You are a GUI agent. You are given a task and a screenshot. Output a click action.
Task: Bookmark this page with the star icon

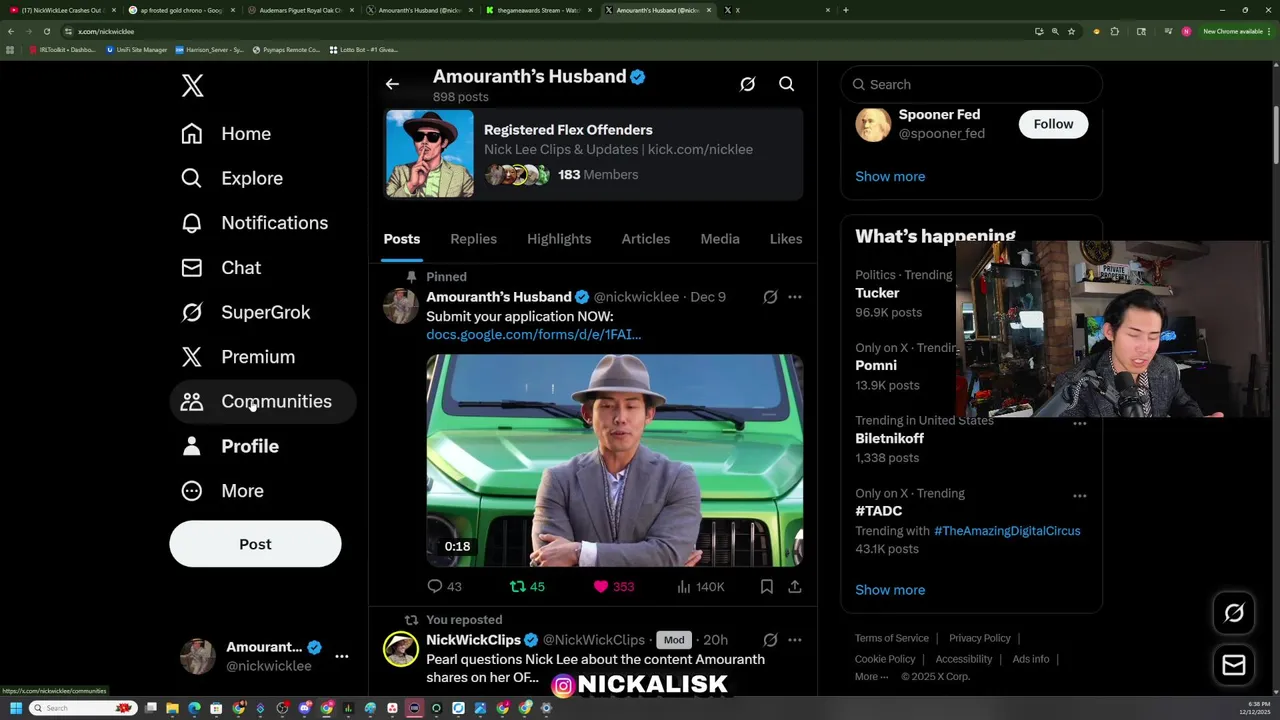[x=1071, y=31]
